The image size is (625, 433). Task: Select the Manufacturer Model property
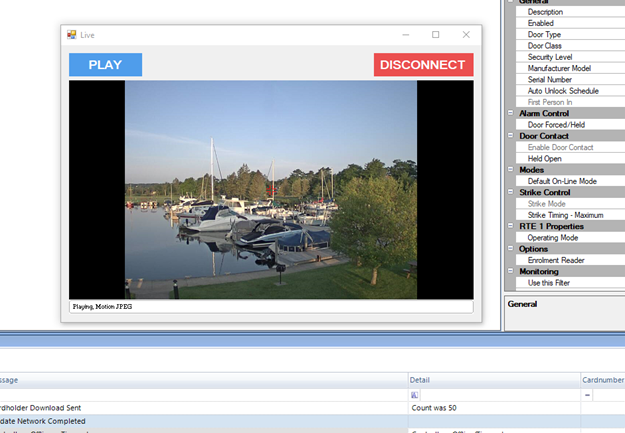pyautogui.click(x=570, y=68)
